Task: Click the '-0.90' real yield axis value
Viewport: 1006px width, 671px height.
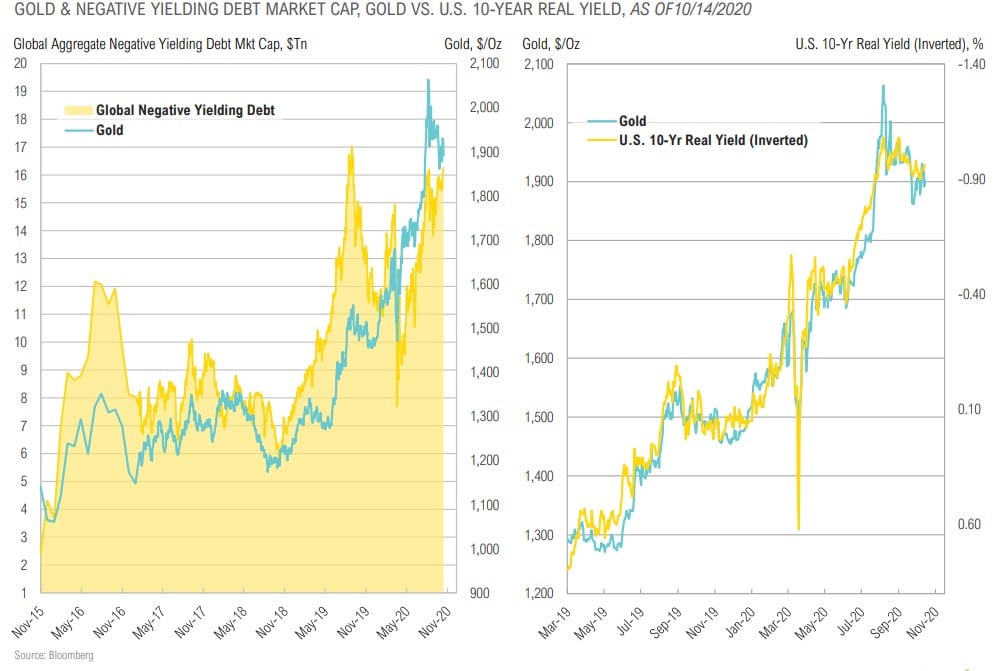Action: [x=971, y=179]
